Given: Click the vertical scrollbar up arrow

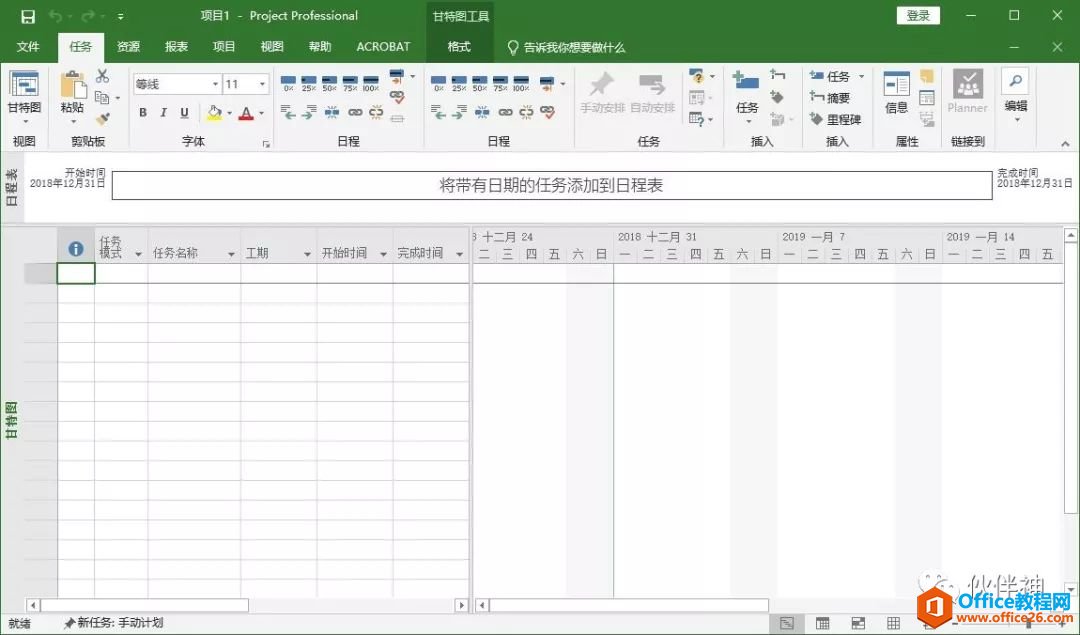Looking at the screenshot, I should [x=1070, y=236].
